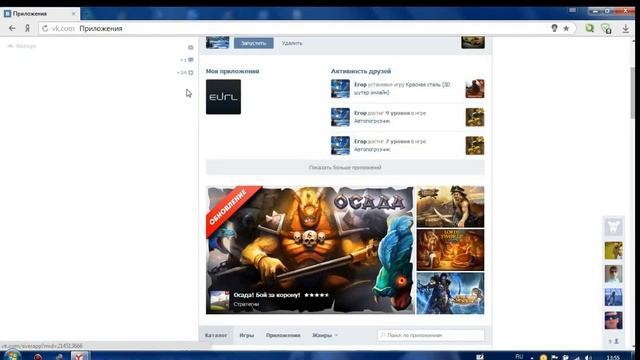Open the yellow avatar in chat sidebar
The image size is (640, 360).
613,251
